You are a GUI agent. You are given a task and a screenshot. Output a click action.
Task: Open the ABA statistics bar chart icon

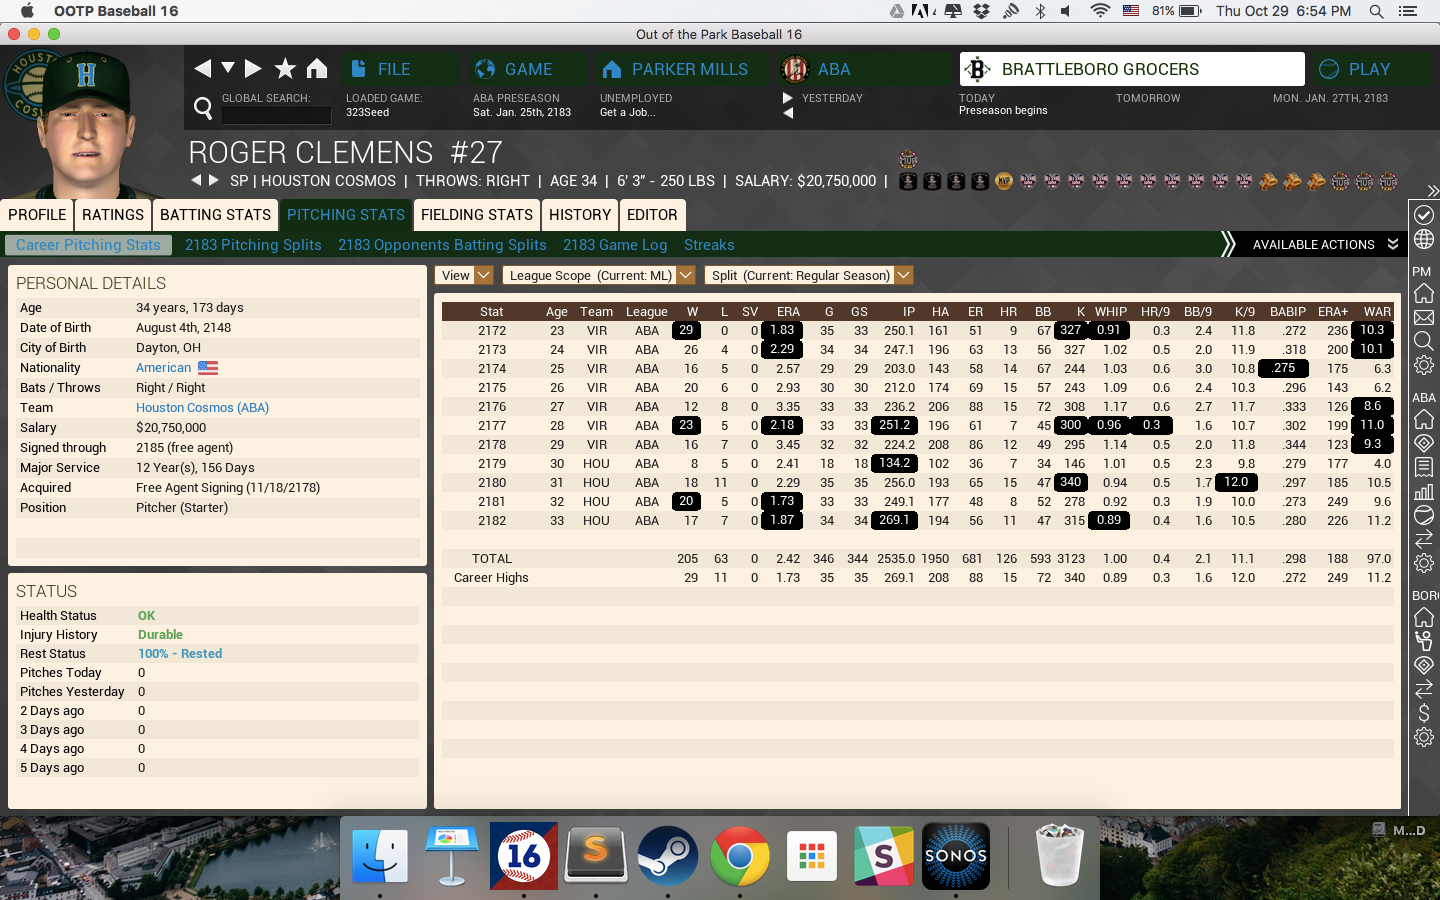click(1424, 491)
